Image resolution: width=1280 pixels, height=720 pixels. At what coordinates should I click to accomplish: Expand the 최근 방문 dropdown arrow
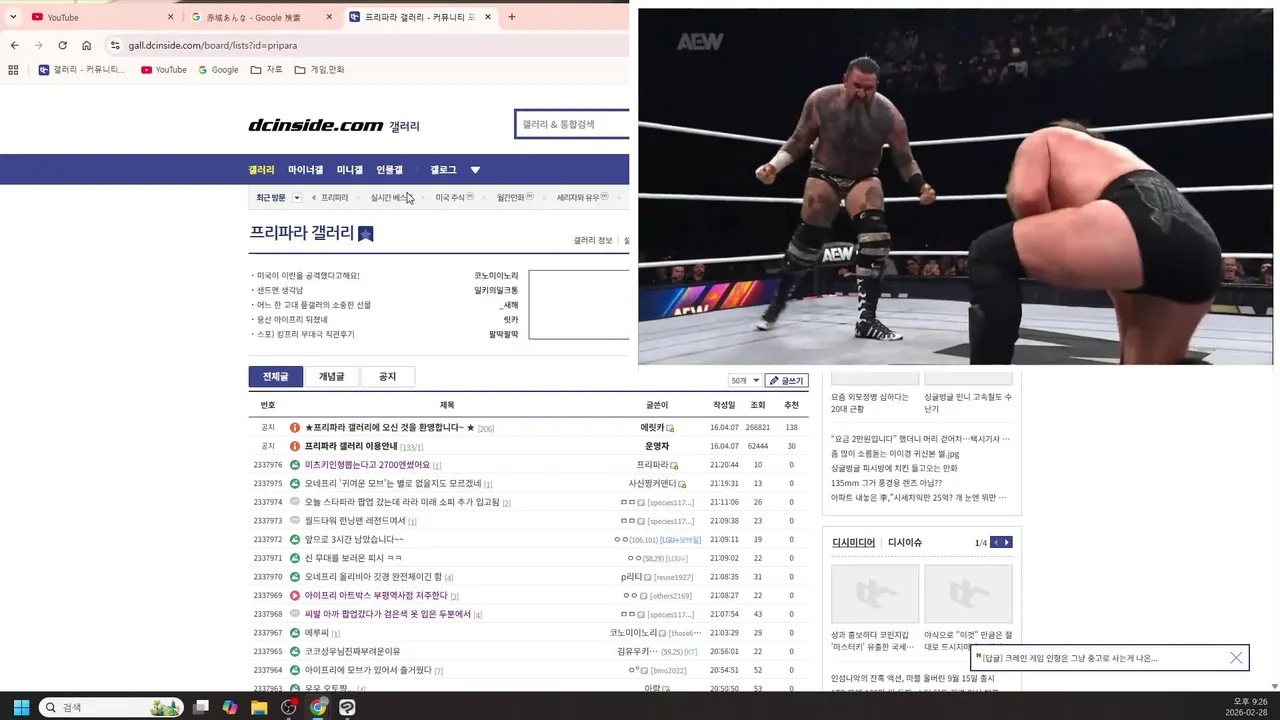click(x=297, y=198)
